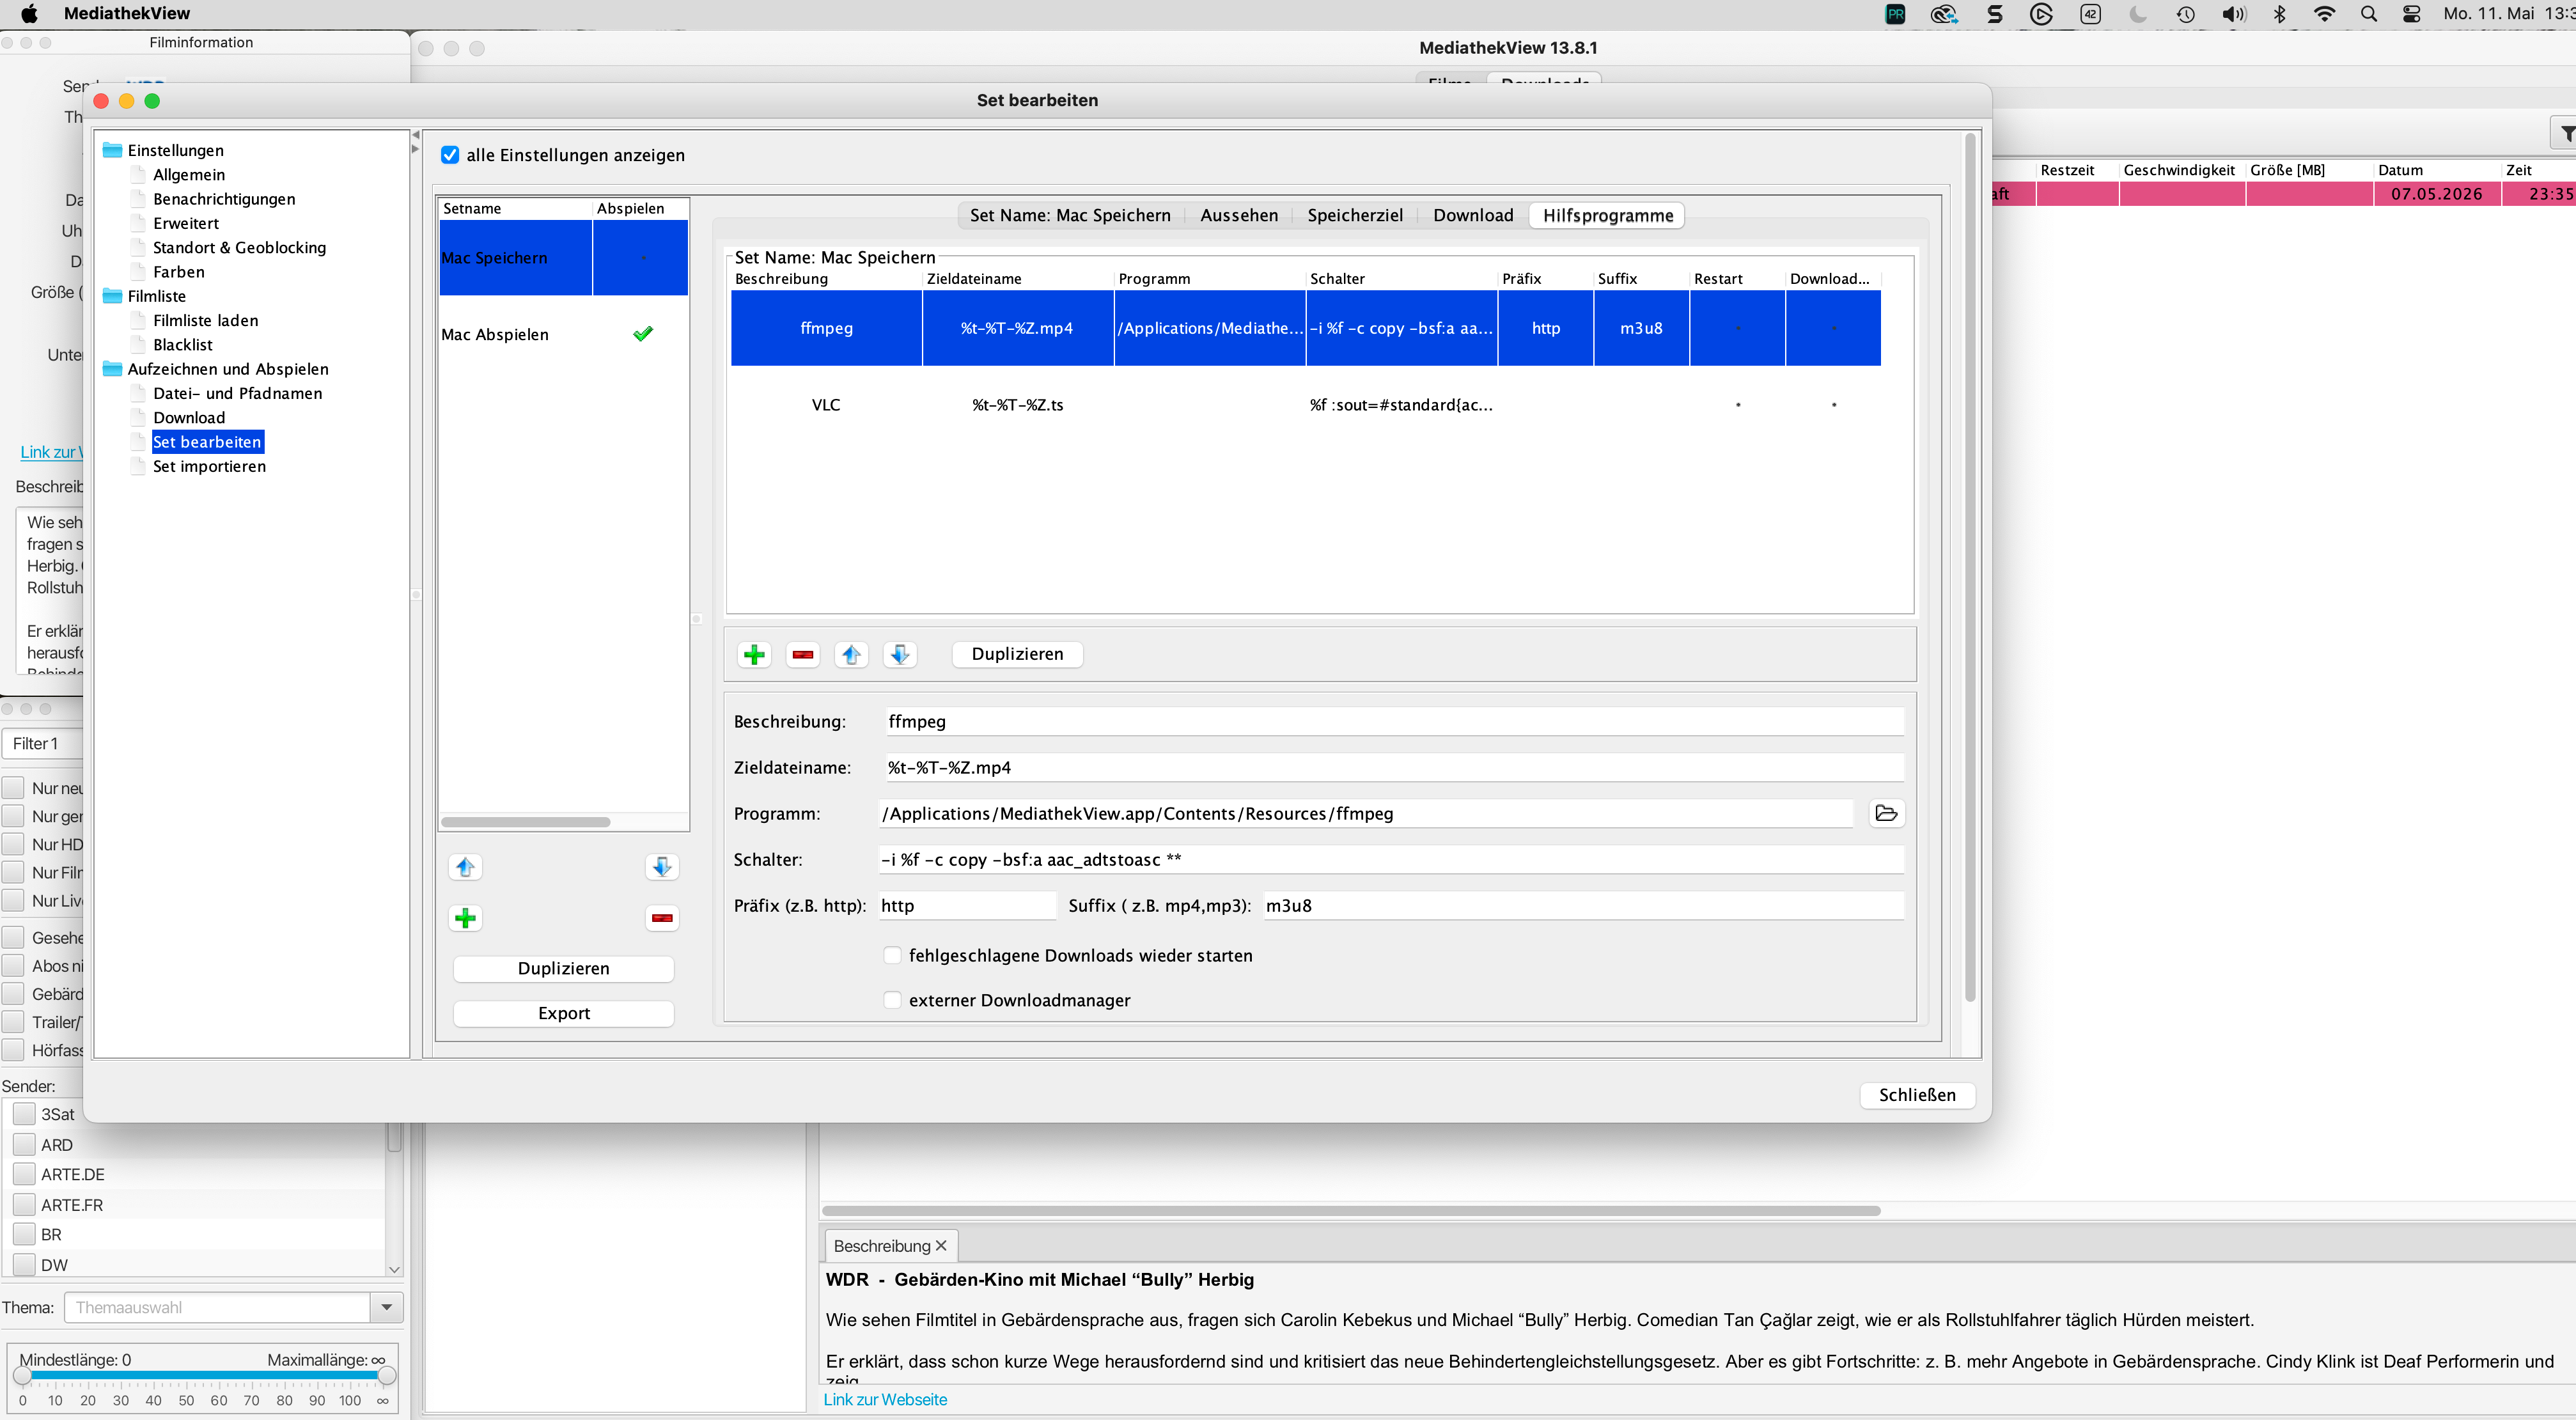Viewport: 2576px width, 1420px height.
Task: Export the selected set
Action: [564, 1013]
